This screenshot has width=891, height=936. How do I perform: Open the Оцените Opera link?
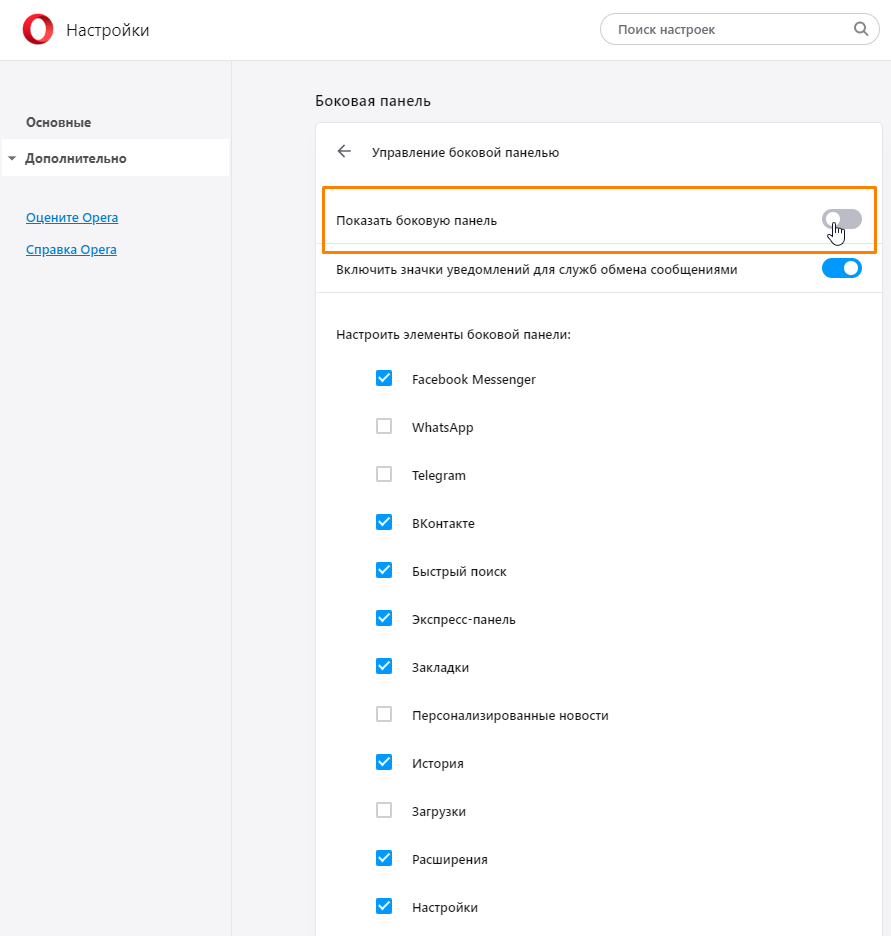(72, 218)
